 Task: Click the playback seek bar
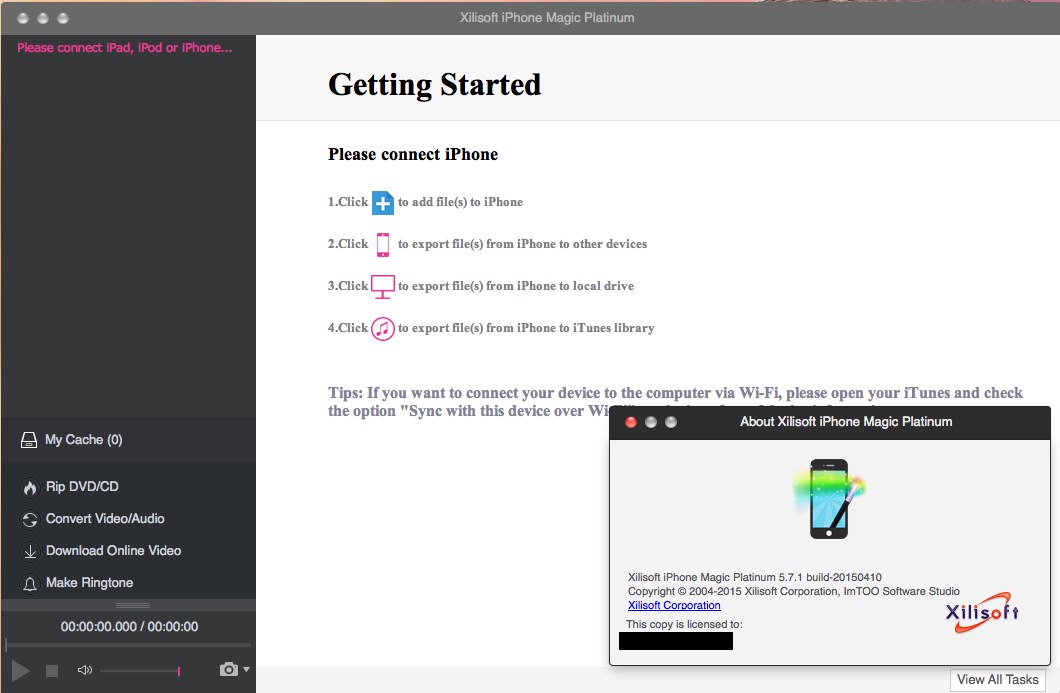(x=128, y=645)
